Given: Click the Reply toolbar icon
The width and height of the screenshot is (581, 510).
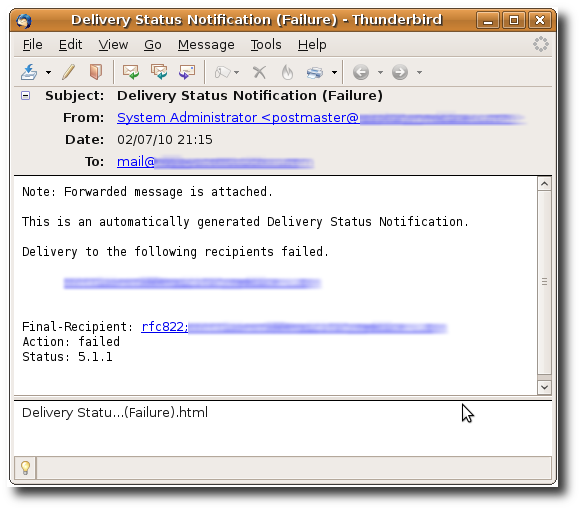Looking at the screenshot, I should click(x=131, y=72).
